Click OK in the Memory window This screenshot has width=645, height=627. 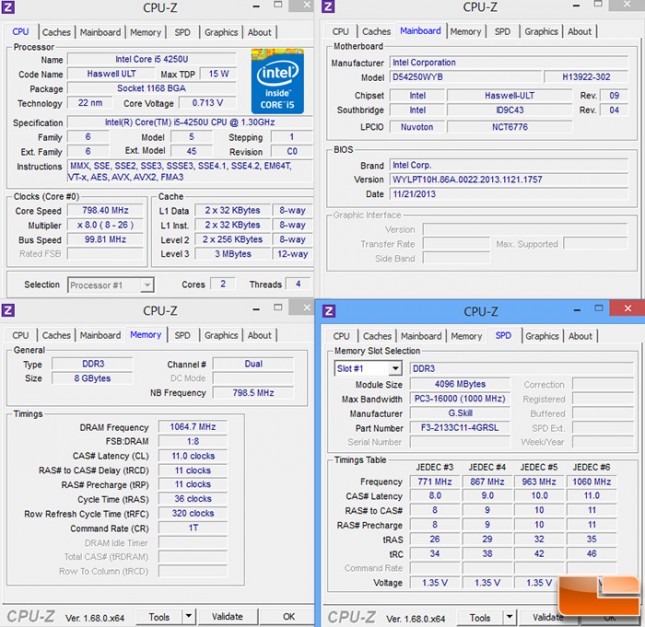tap(288, 616)
